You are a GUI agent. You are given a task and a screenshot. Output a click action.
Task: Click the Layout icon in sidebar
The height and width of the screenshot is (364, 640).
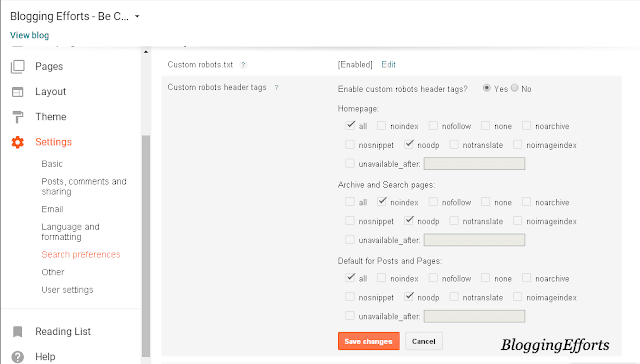pos(18,92)
